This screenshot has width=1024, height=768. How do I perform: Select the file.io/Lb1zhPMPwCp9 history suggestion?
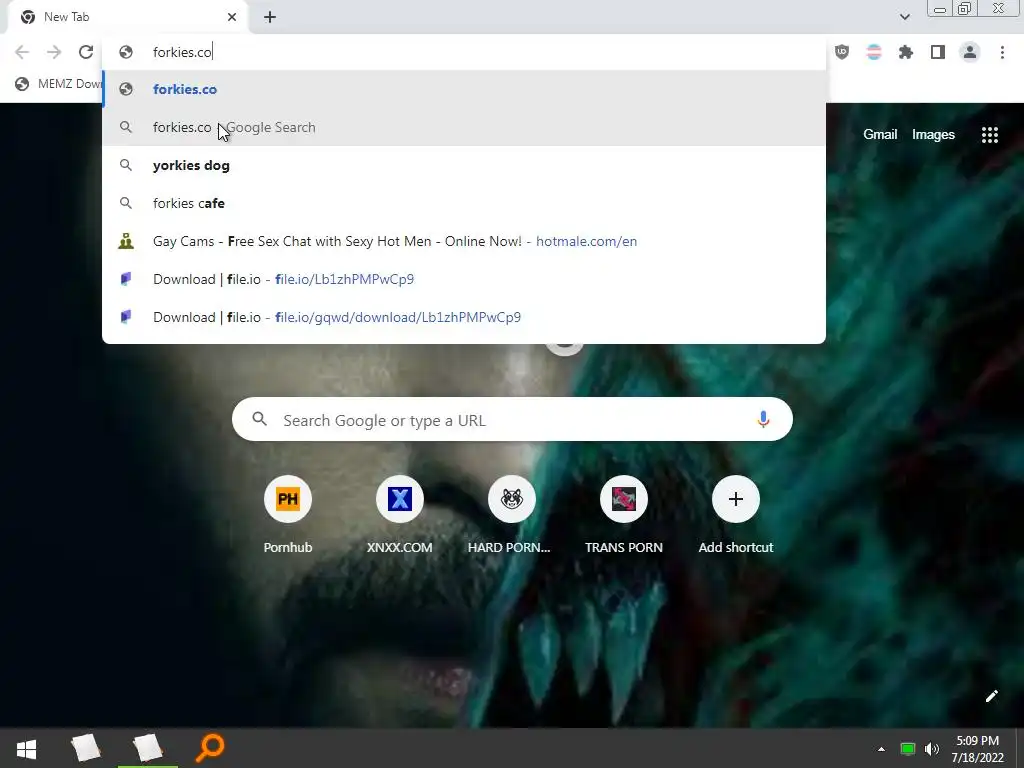coord(464,279)
